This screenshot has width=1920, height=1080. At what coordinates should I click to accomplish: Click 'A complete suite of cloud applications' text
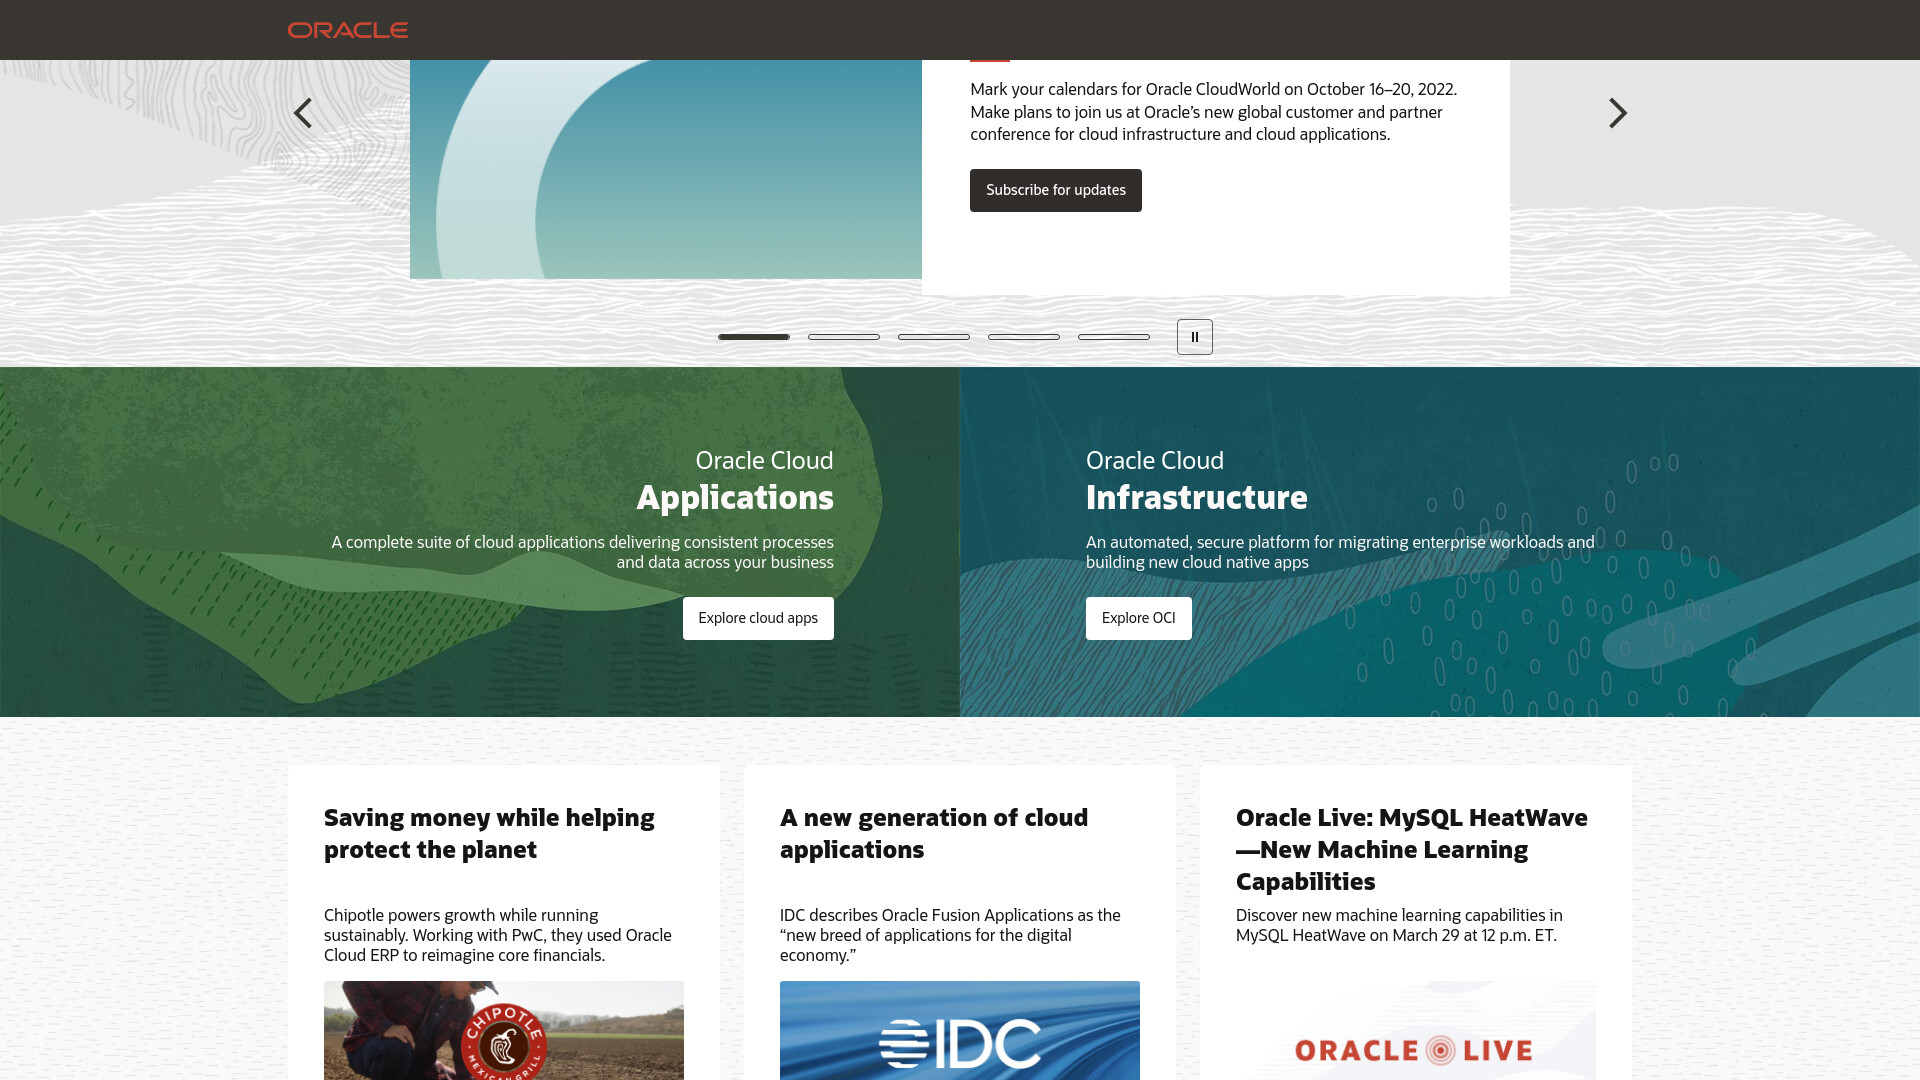click(582, 552)
